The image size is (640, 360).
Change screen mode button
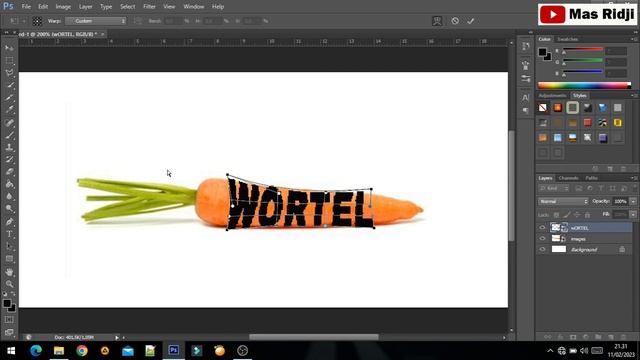pyautogui.click(x=9, y=332)
